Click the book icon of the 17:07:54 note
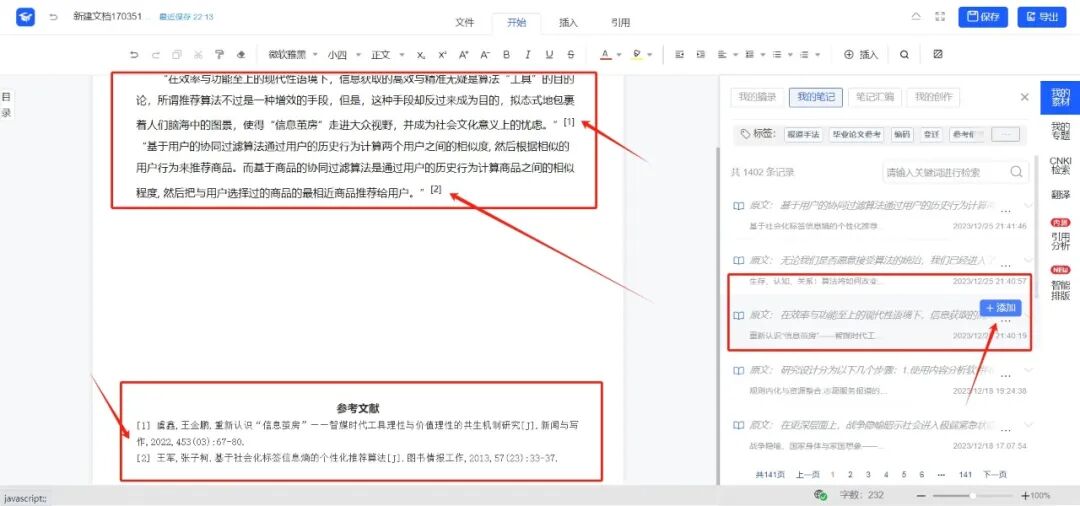The image size is (1080, 506). pos(738,425)
